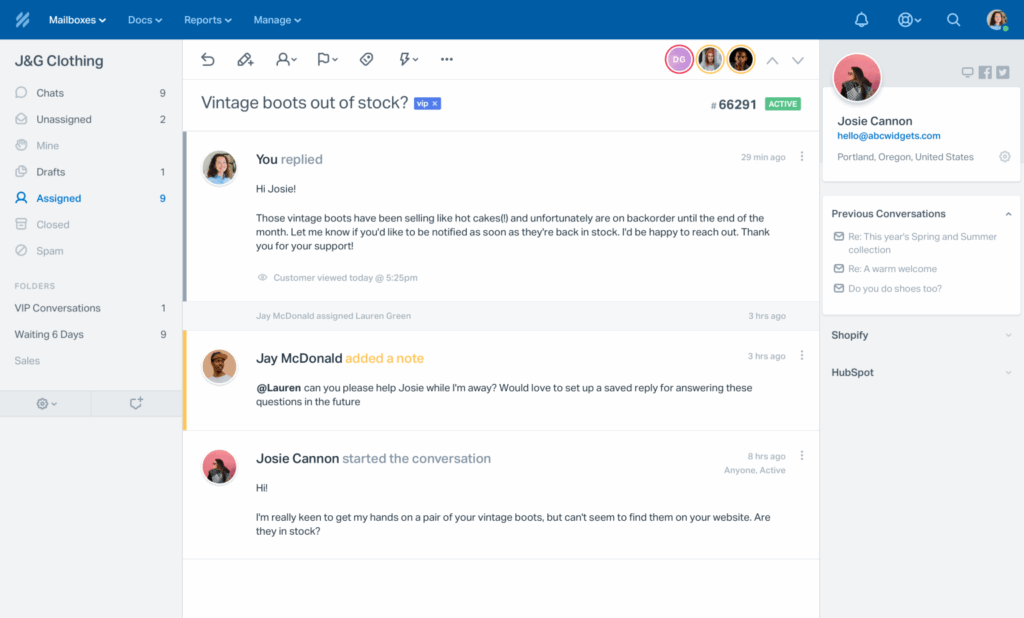Open the tag icon in conversation toolbar
Image resolution: width=1024 pixels, height=618 pixels.
click(x=366, y=60)
